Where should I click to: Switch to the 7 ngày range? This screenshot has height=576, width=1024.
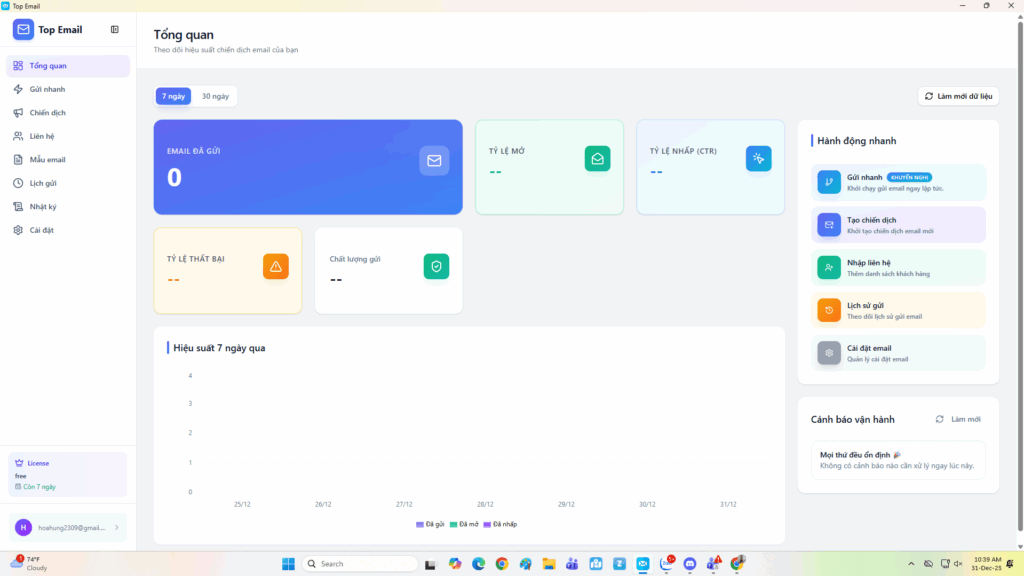174,96
